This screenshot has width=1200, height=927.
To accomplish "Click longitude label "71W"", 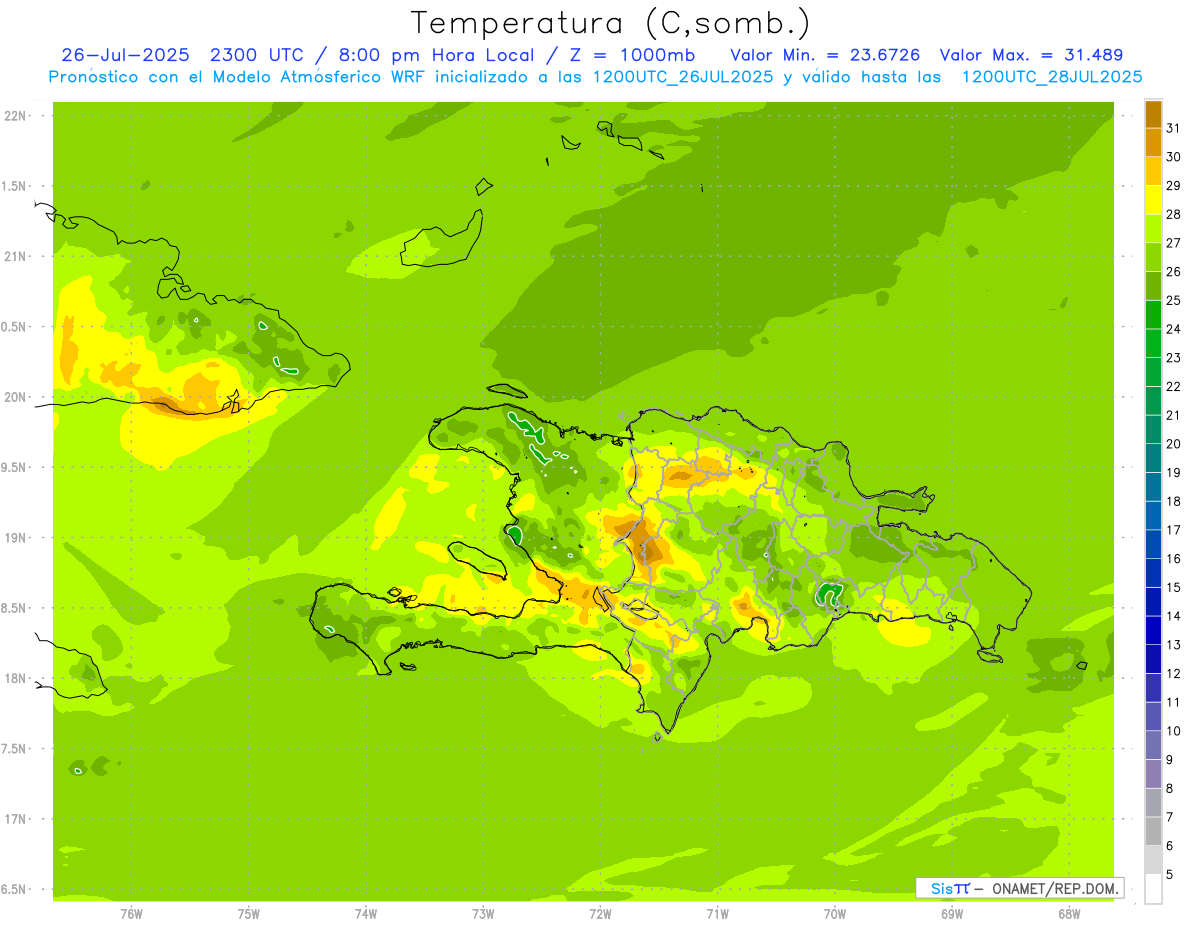I will [x=717, y=914].
